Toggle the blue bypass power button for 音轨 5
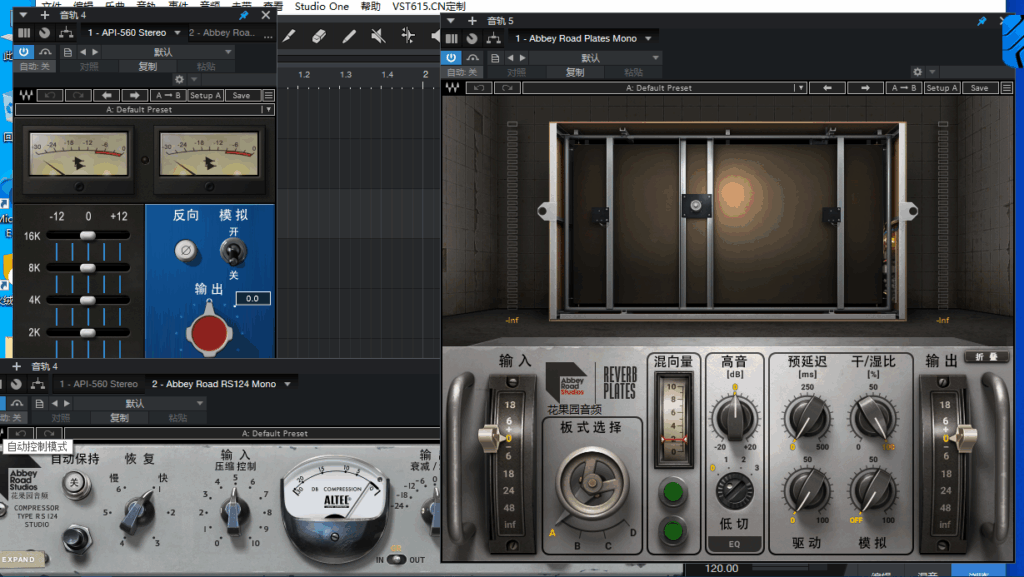Image resolution: width=1024 pixels, height=577 pixels. (452, 57)
